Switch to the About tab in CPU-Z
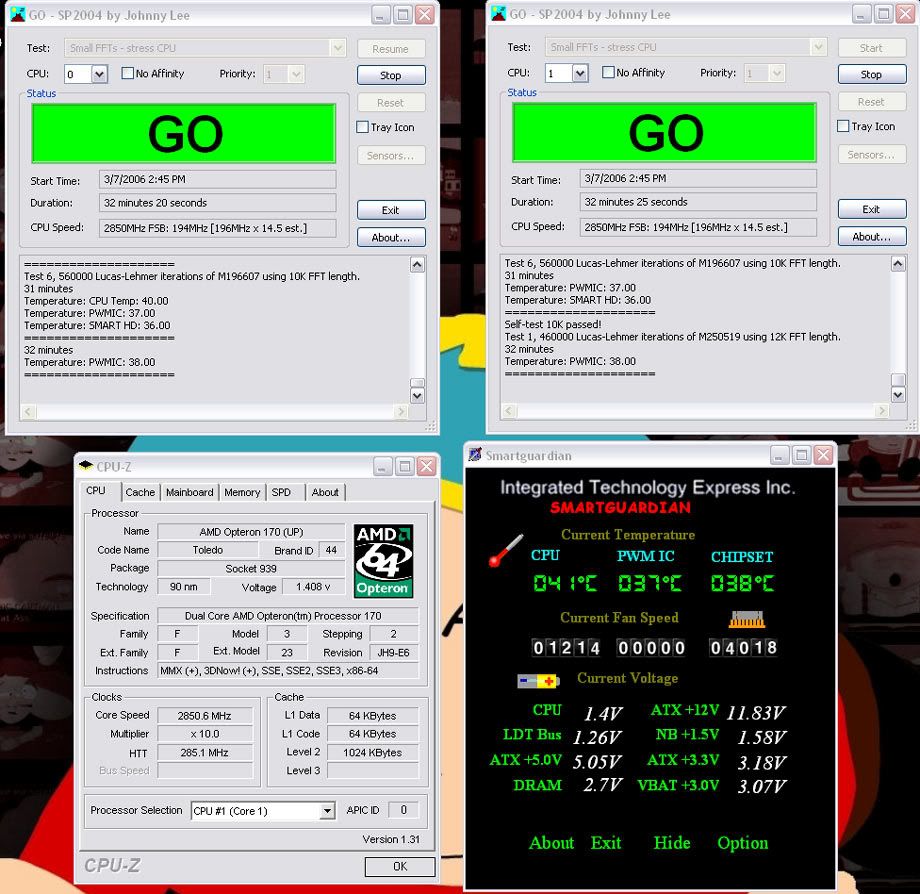920x894 pixels. (325, 492)
